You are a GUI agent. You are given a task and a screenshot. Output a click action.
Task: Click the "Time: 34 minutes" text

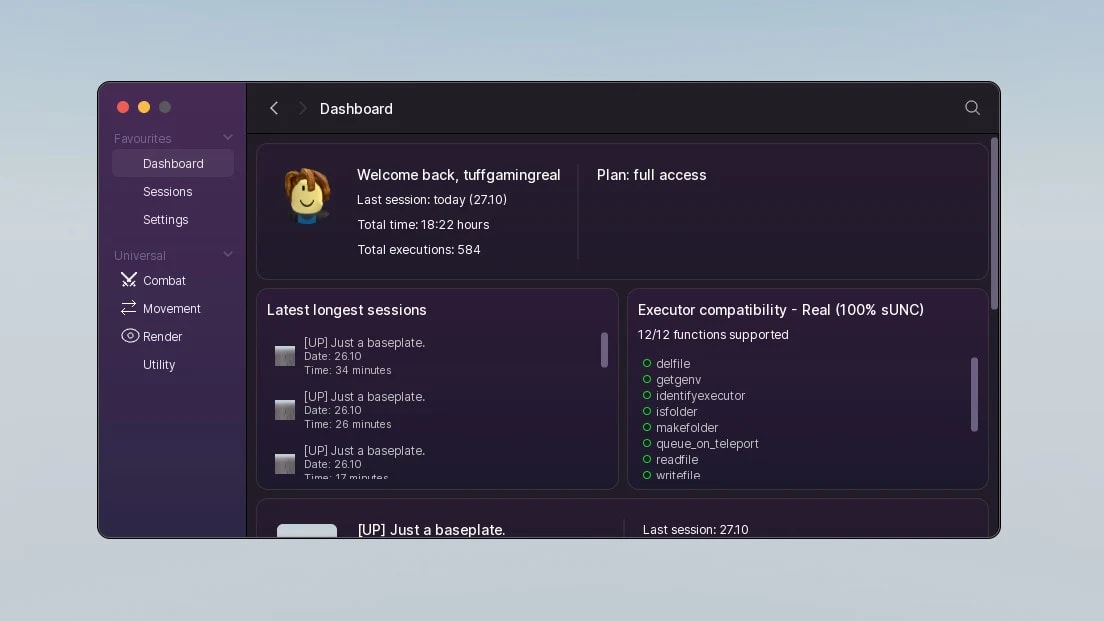[x=348, y=370]
